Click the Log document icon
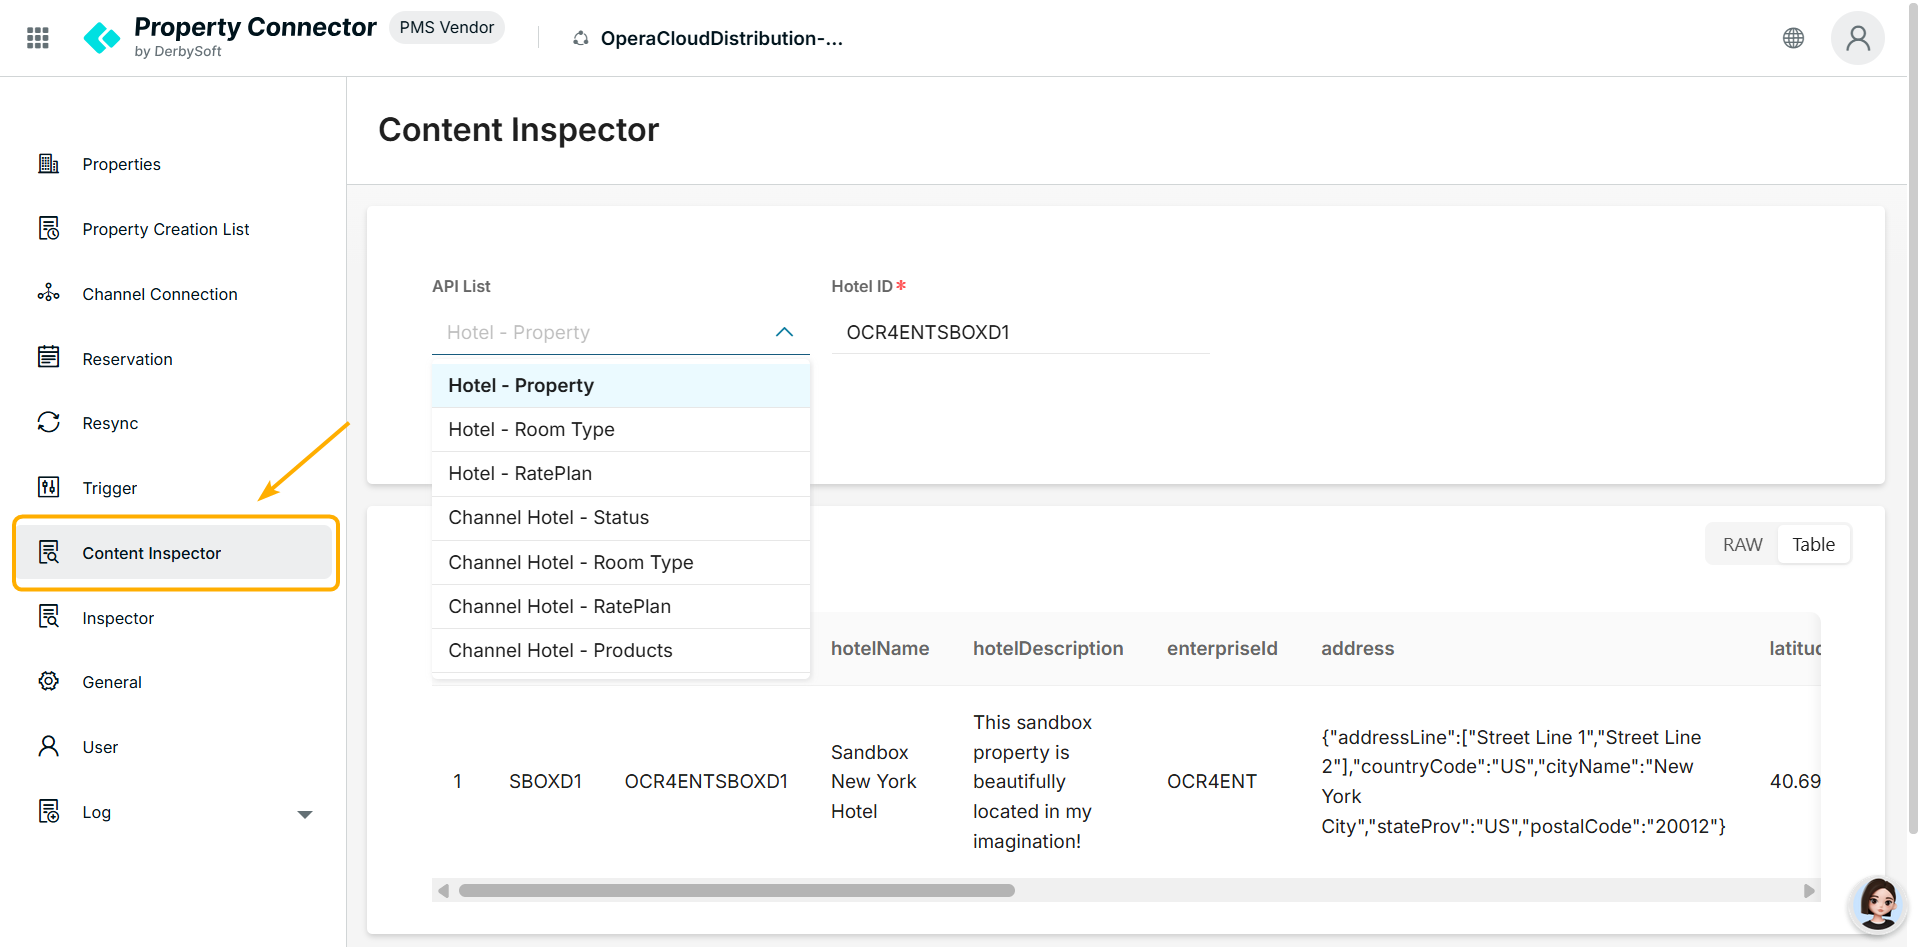The width and height of the screenshot is (1920, 947). 49,811
